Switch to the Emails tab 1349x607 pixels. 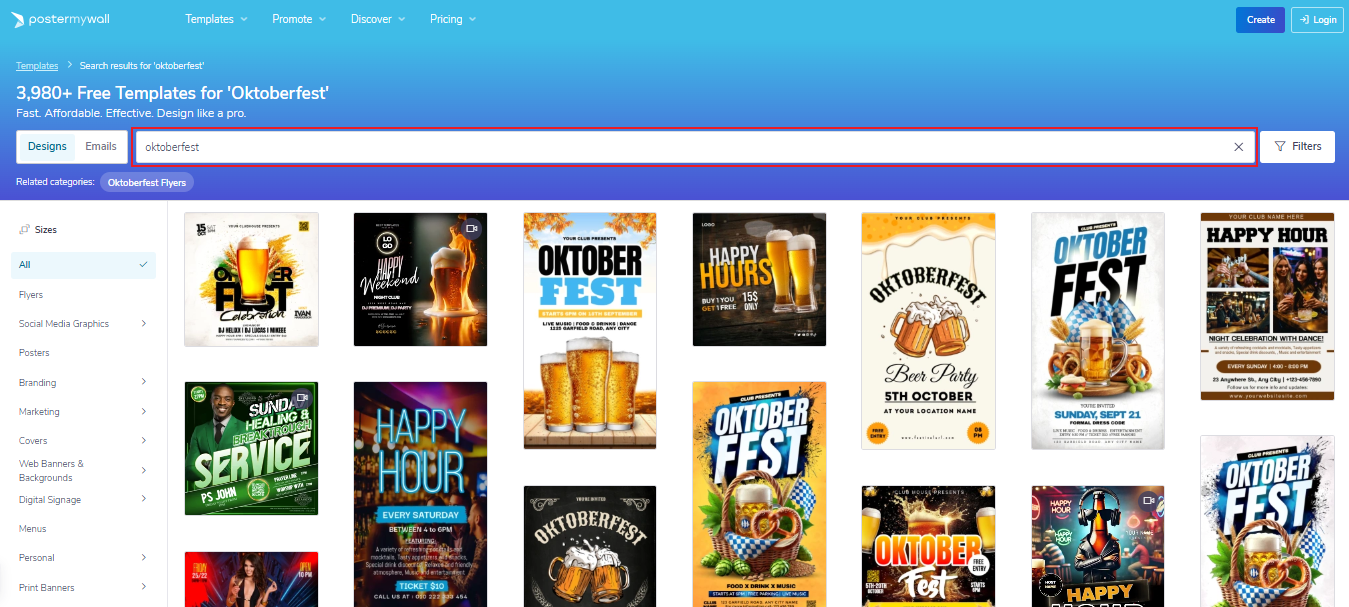[101, 146]
